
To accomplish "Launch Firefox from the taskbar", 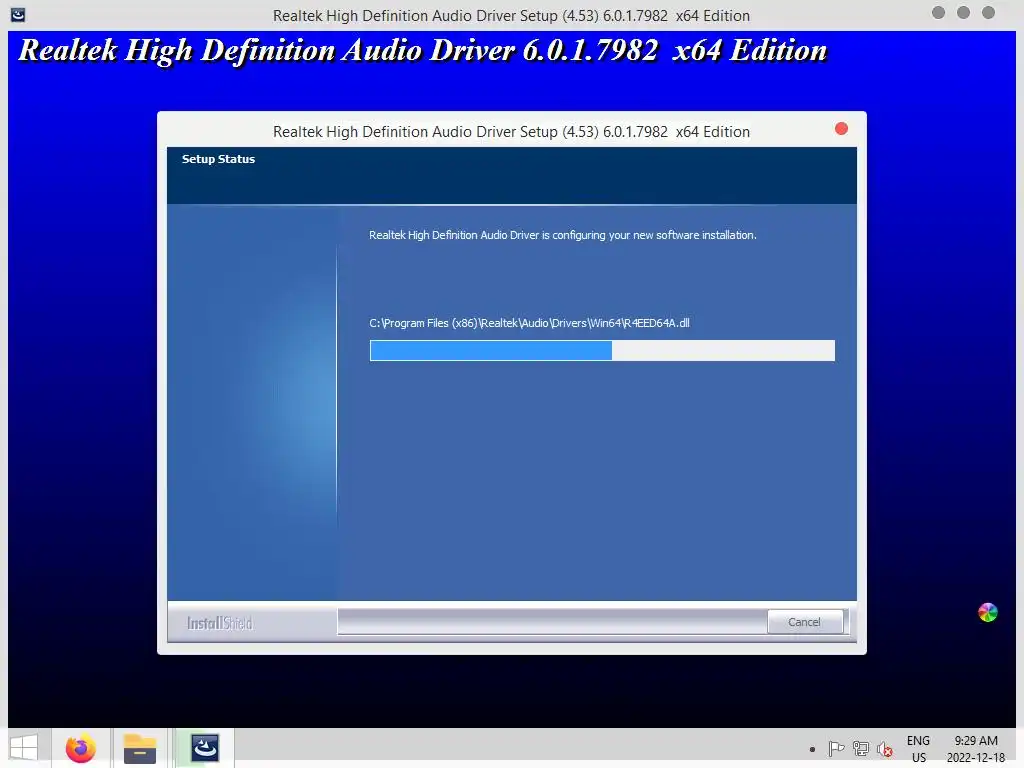I will (x=80, y=748).
